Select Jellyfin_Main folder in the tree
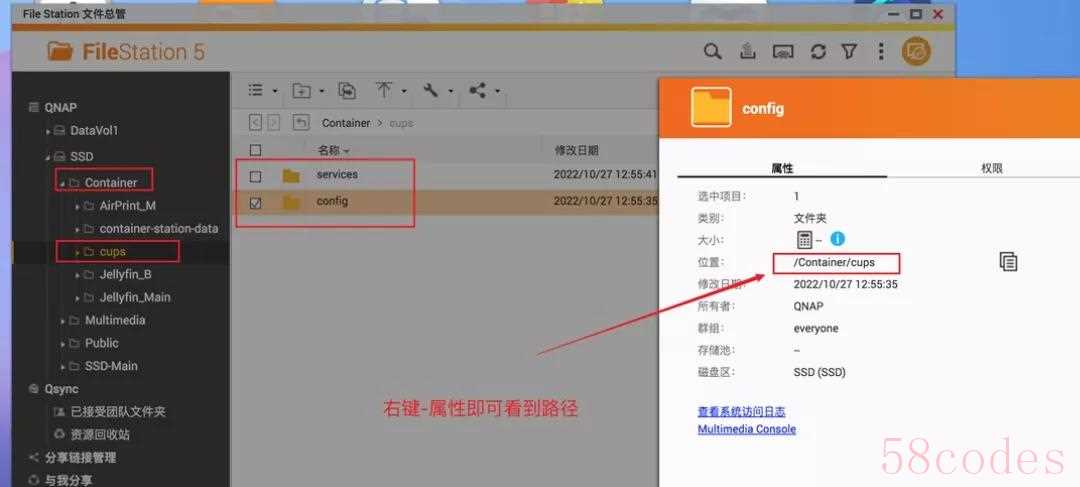Screen dimensions: 1080x487 (134, 297)
